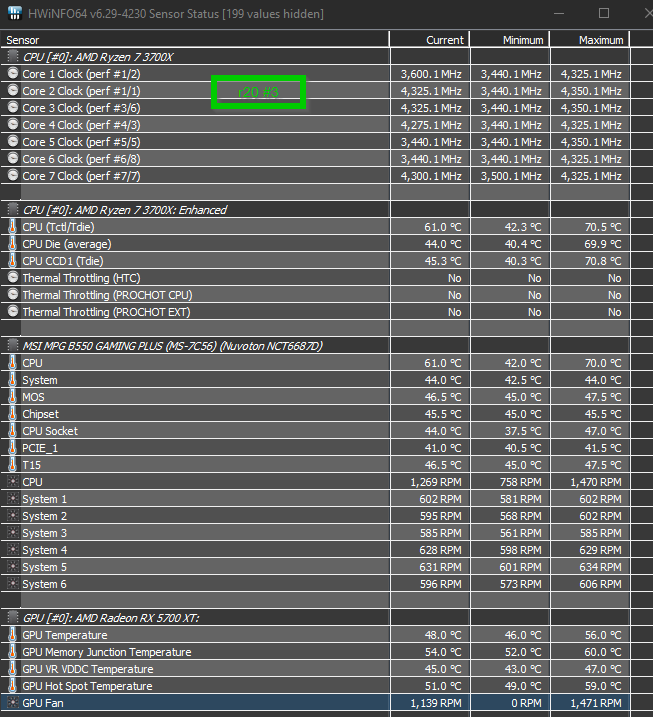
Task: Click the clock icon beside Core 6 Clock
Action: tap(13, 158)
